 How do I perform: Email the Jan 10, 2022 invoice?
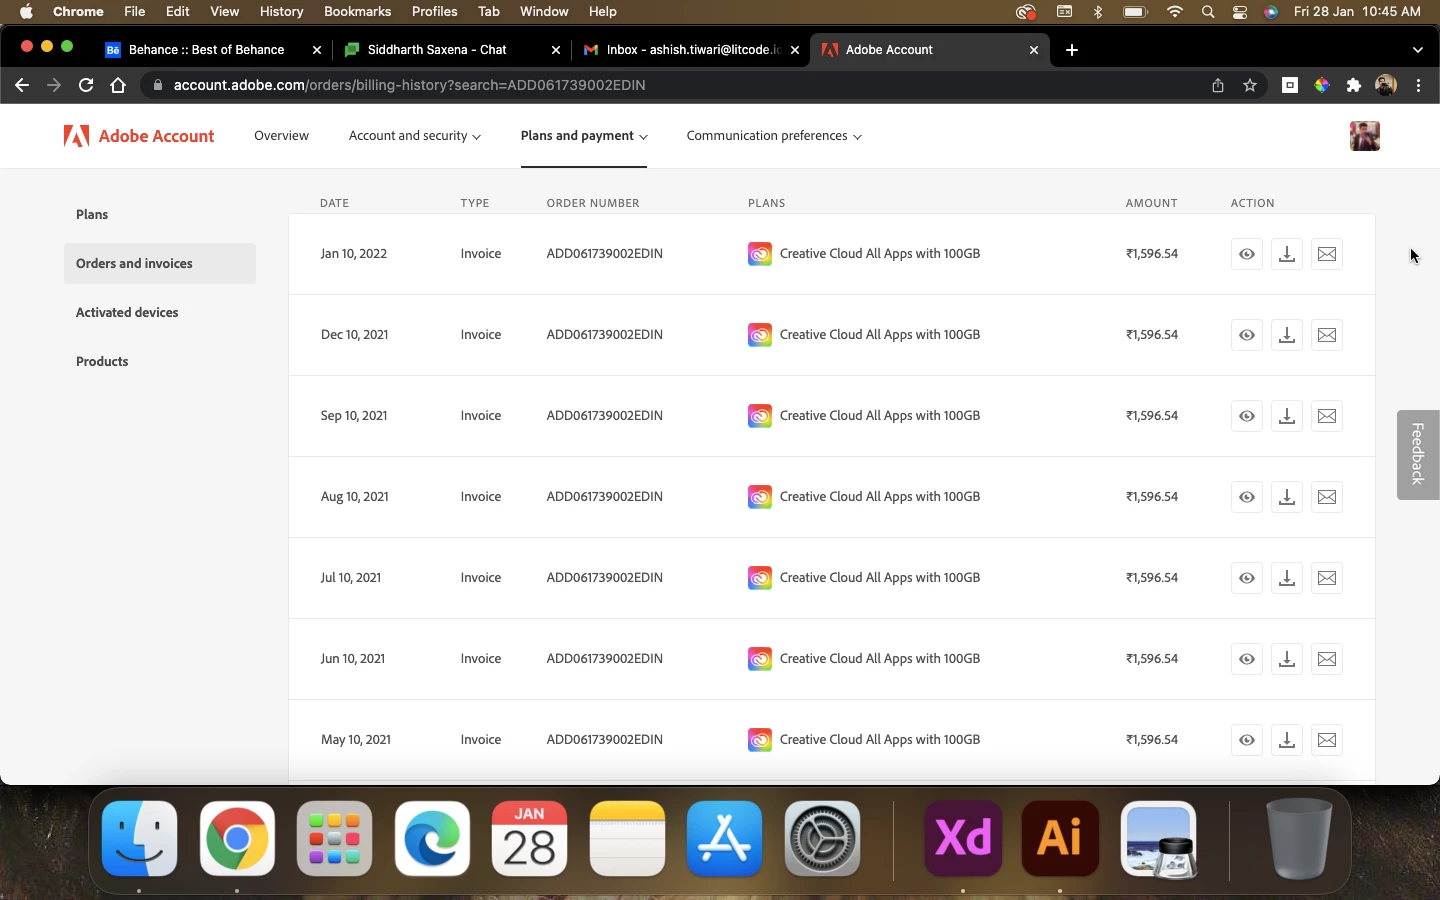[x=1327, y=254]
